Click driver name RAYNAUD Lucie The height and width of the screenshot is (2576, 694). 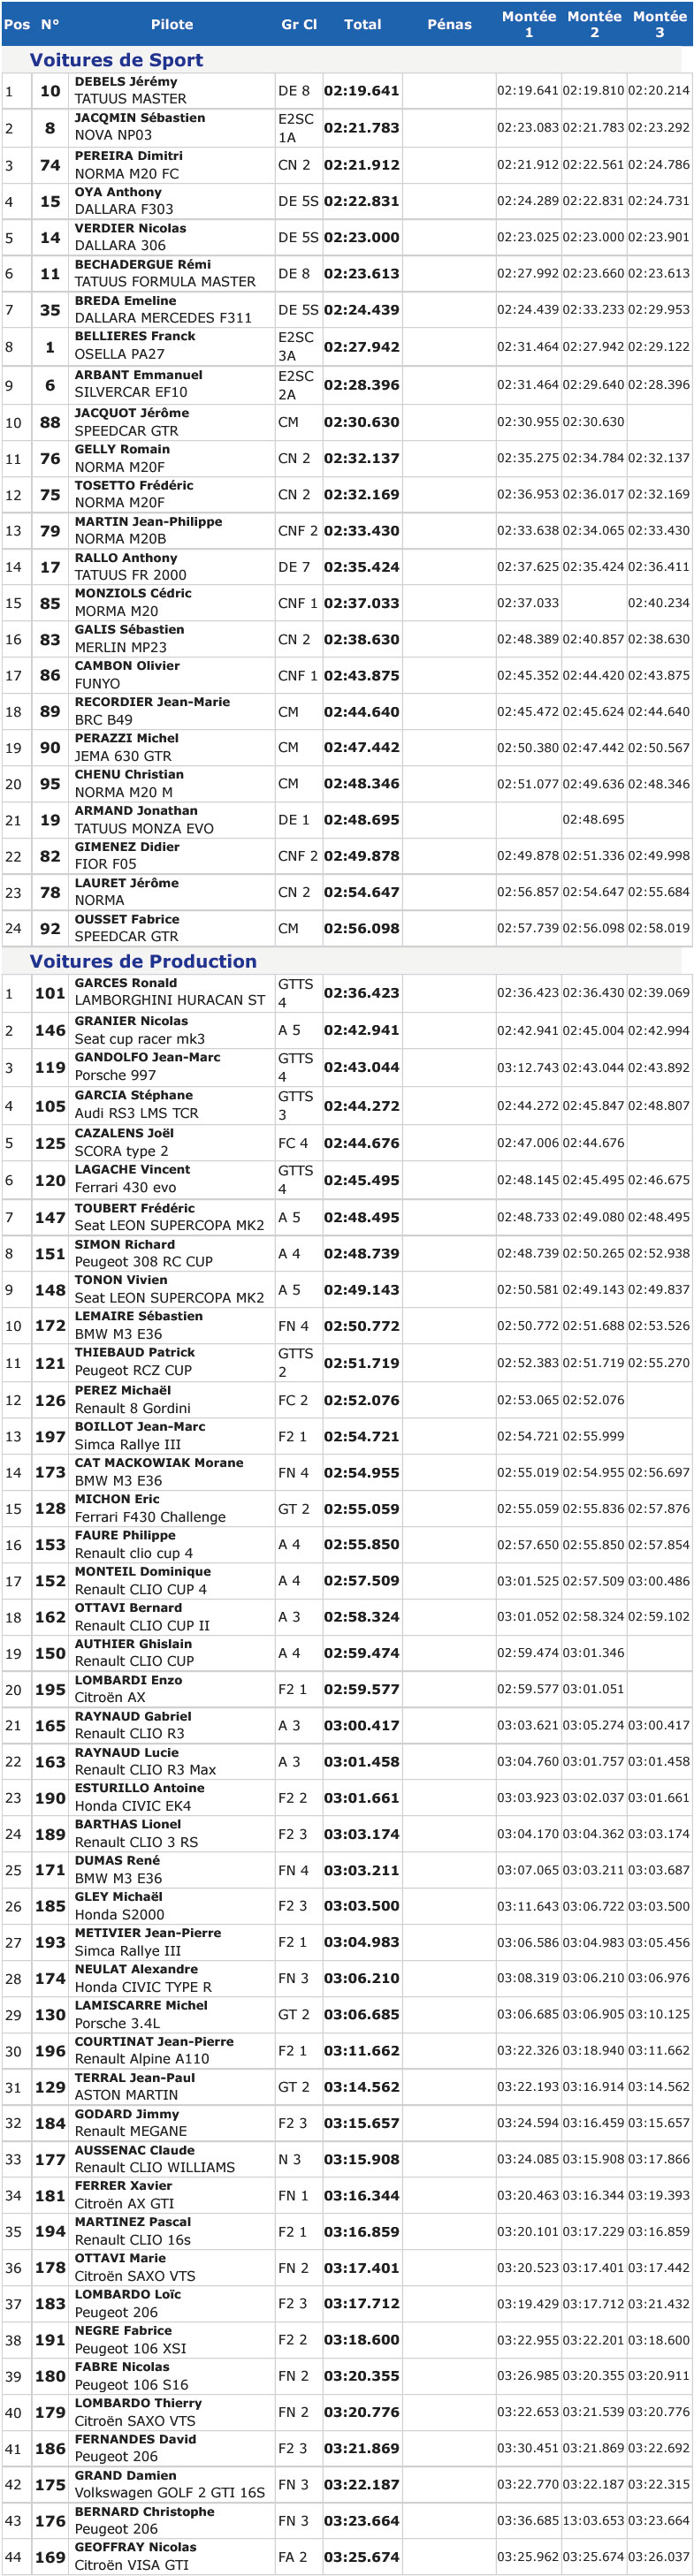pos(127,1753)
